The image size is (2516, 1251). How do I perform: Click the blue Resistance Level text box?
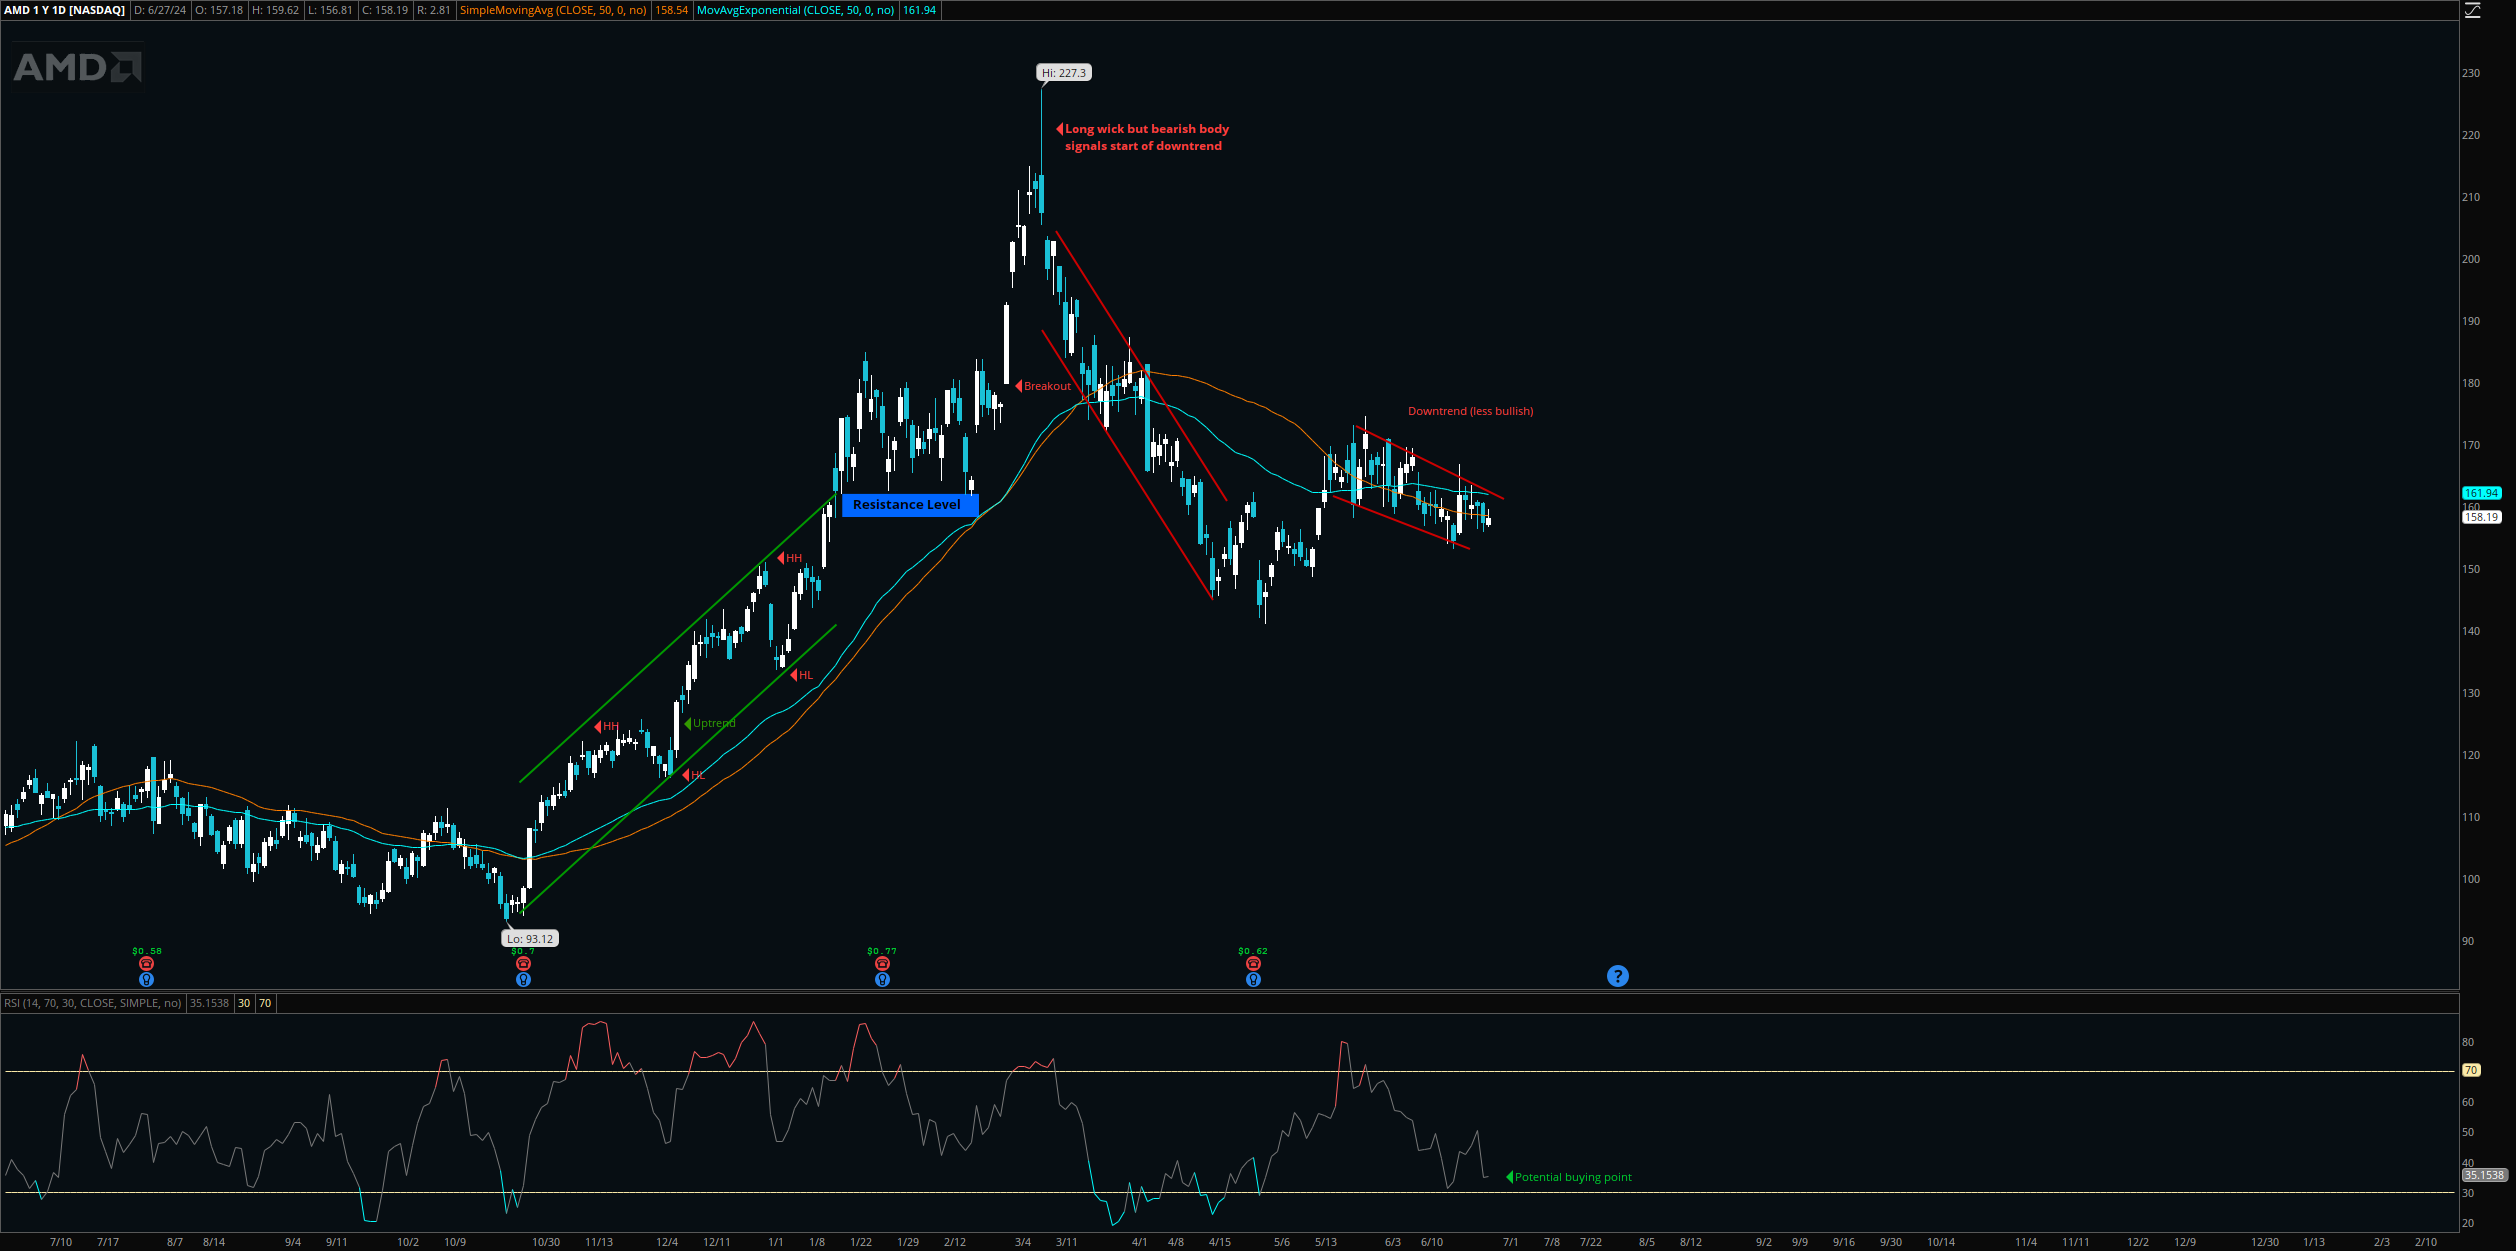tap(907, 505)
